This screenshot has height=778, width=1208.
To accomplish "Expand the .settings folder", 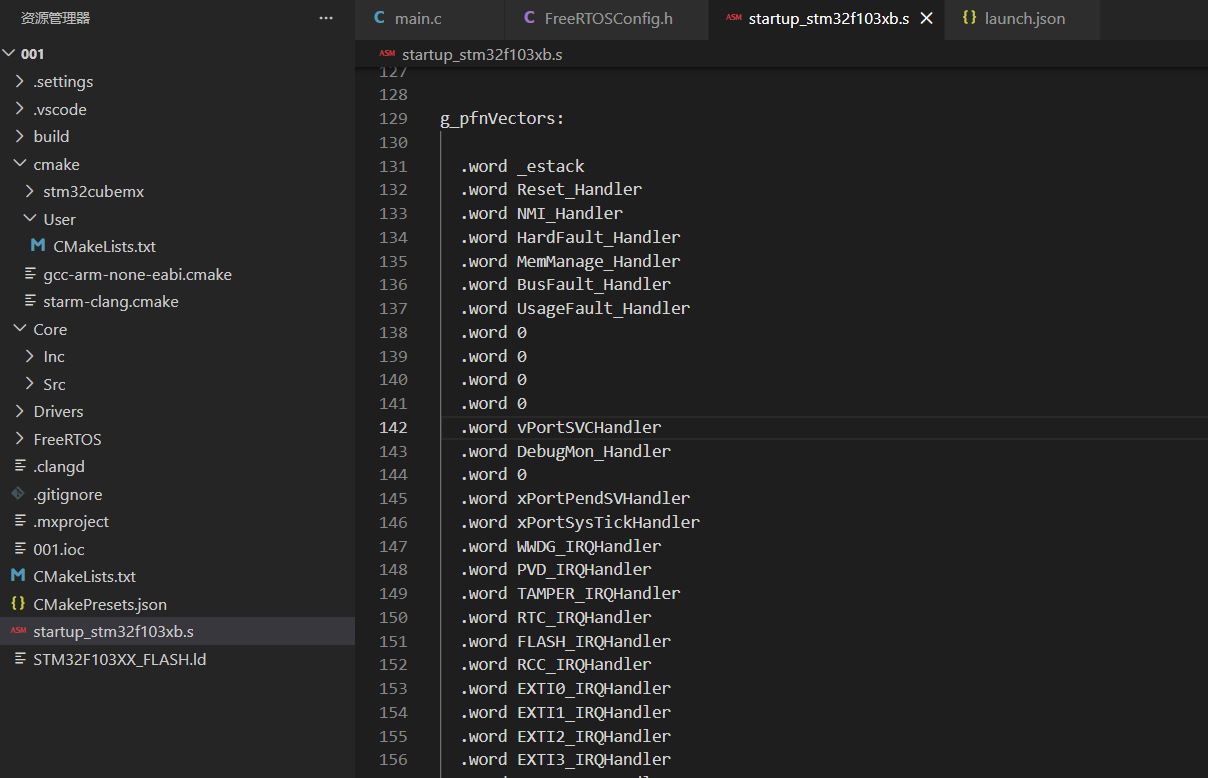I will pos(20,82).
